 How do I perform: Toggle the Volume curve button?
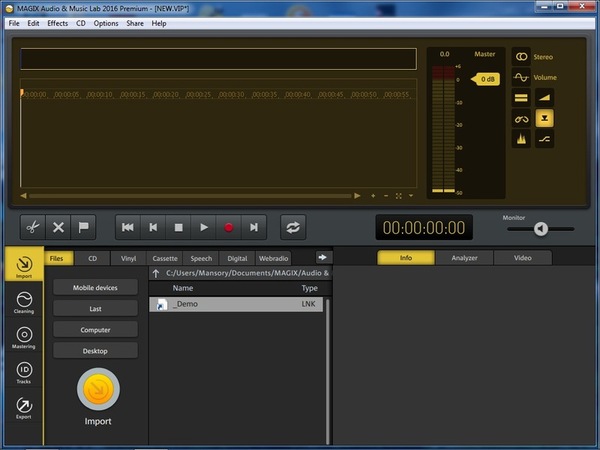click(x=521, y=77)
